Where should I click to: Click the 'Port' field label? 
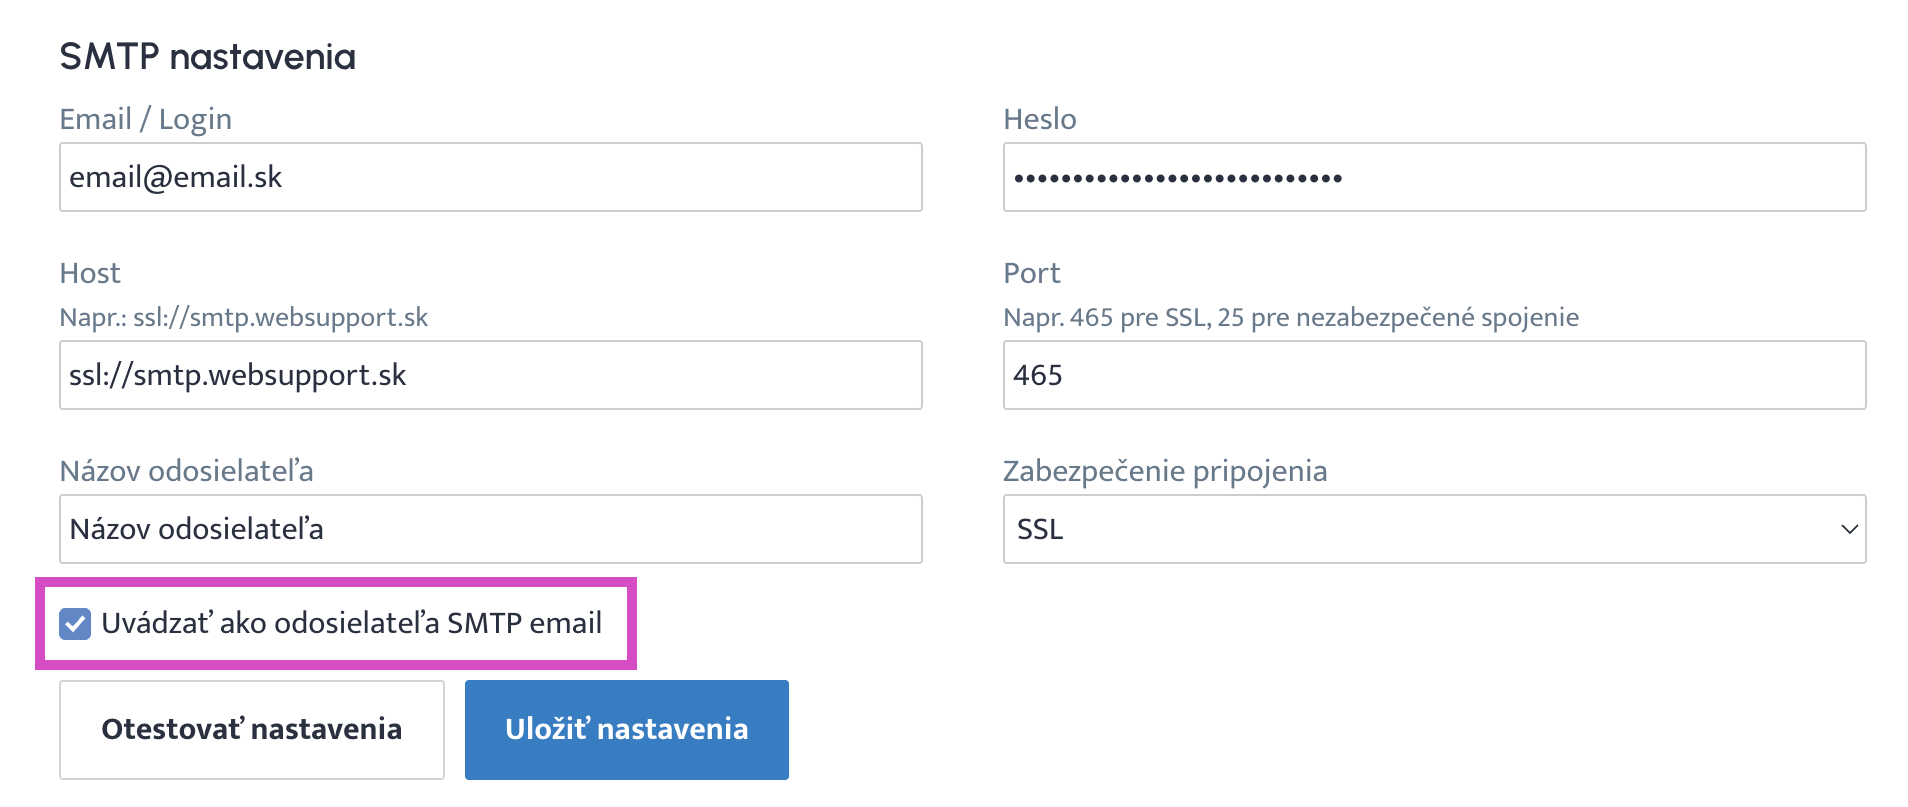point(1031,273)
